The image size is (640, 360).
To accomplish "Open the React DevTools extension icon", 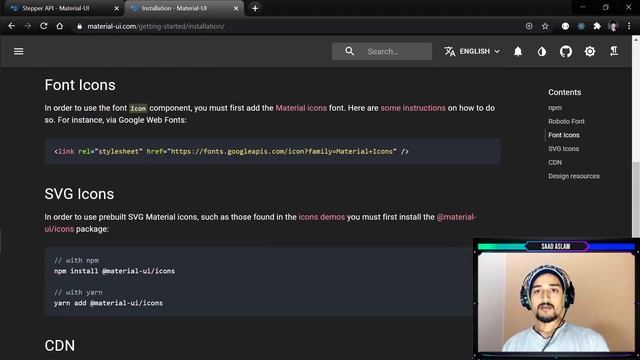I will (x=581, y=26).
